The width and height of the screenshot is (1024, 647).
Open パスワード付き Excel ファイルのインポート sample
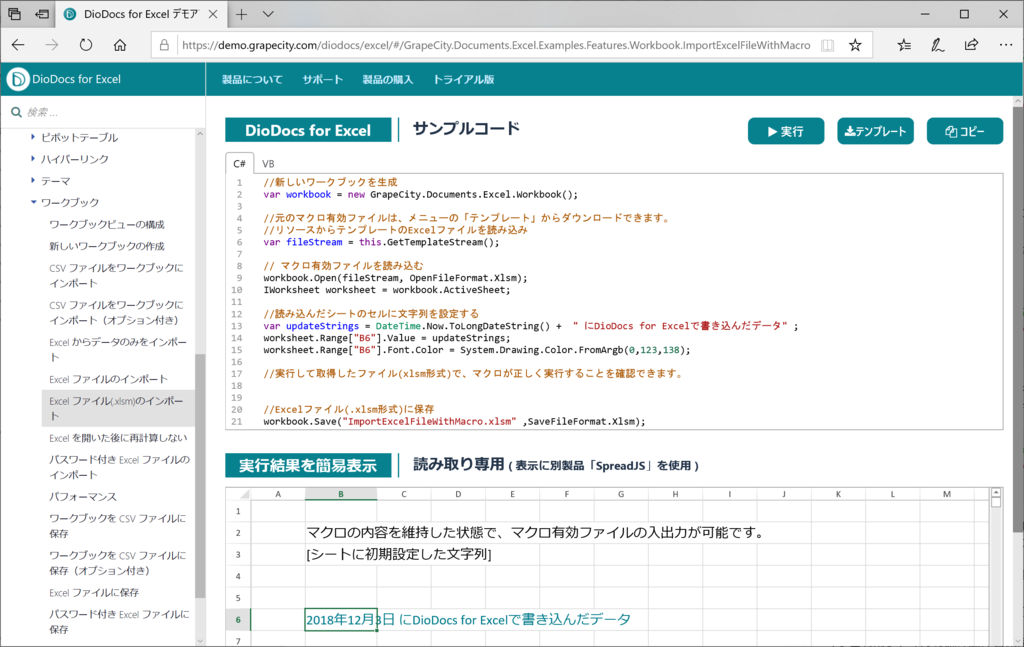[x=120, y=467]
